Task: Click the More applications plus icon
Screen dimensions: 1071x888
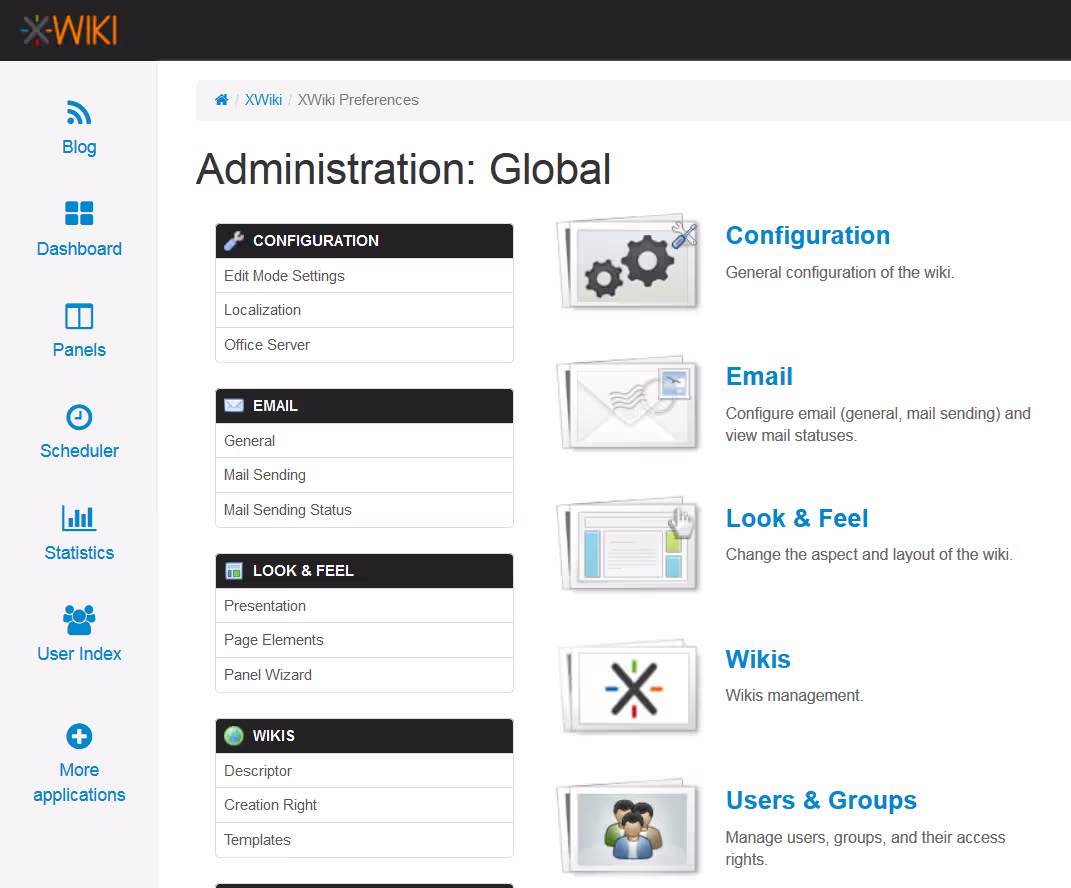Action: click(x=79, y=737)
